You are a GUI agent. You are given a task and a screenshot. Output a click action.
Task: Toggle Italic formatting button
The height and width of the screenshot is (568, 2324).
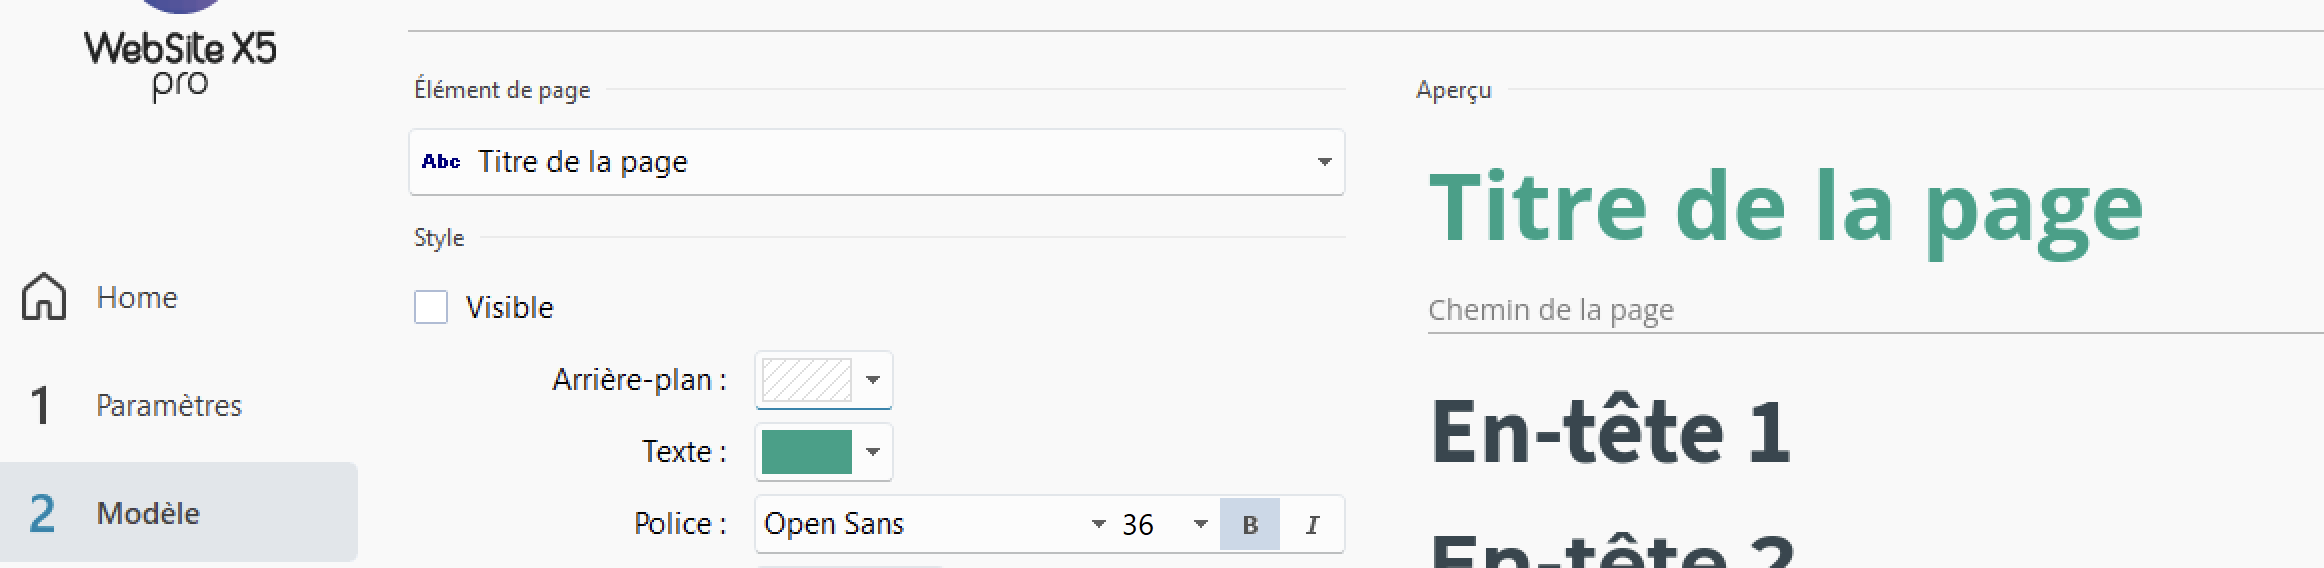(x=1312, y=524)
